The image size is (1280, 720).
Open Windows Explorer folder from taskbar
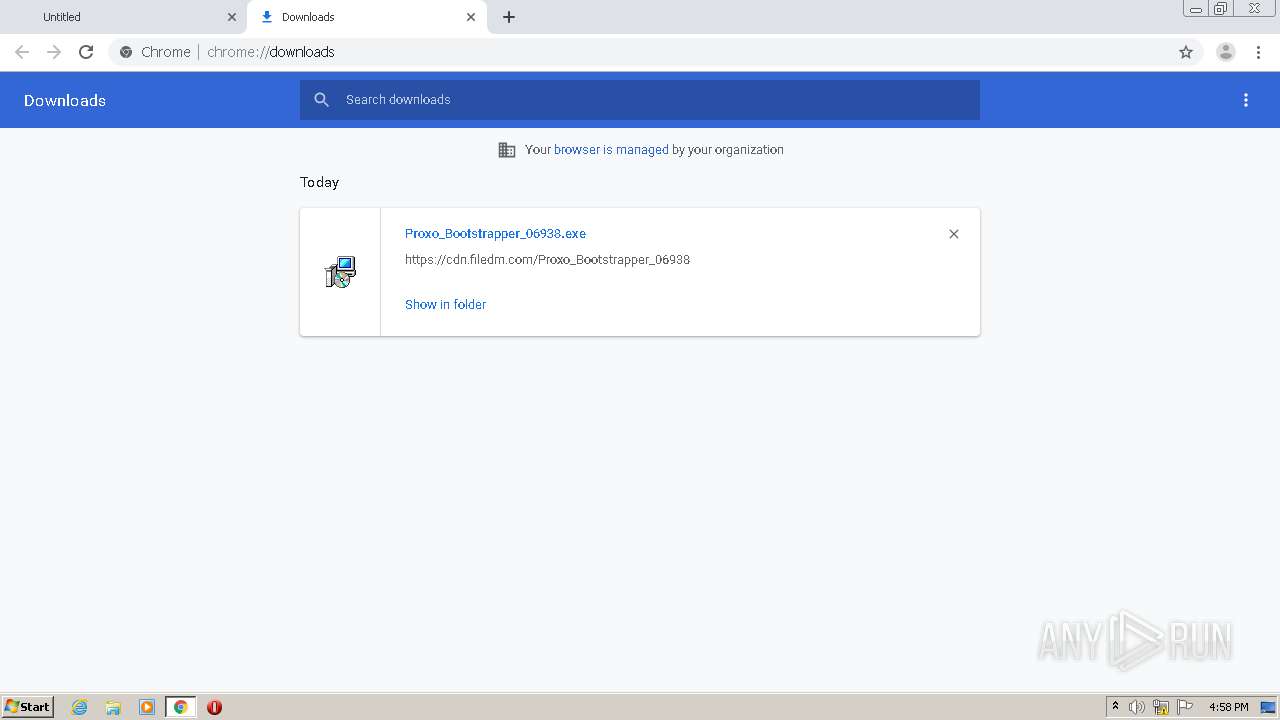point(113,707)
